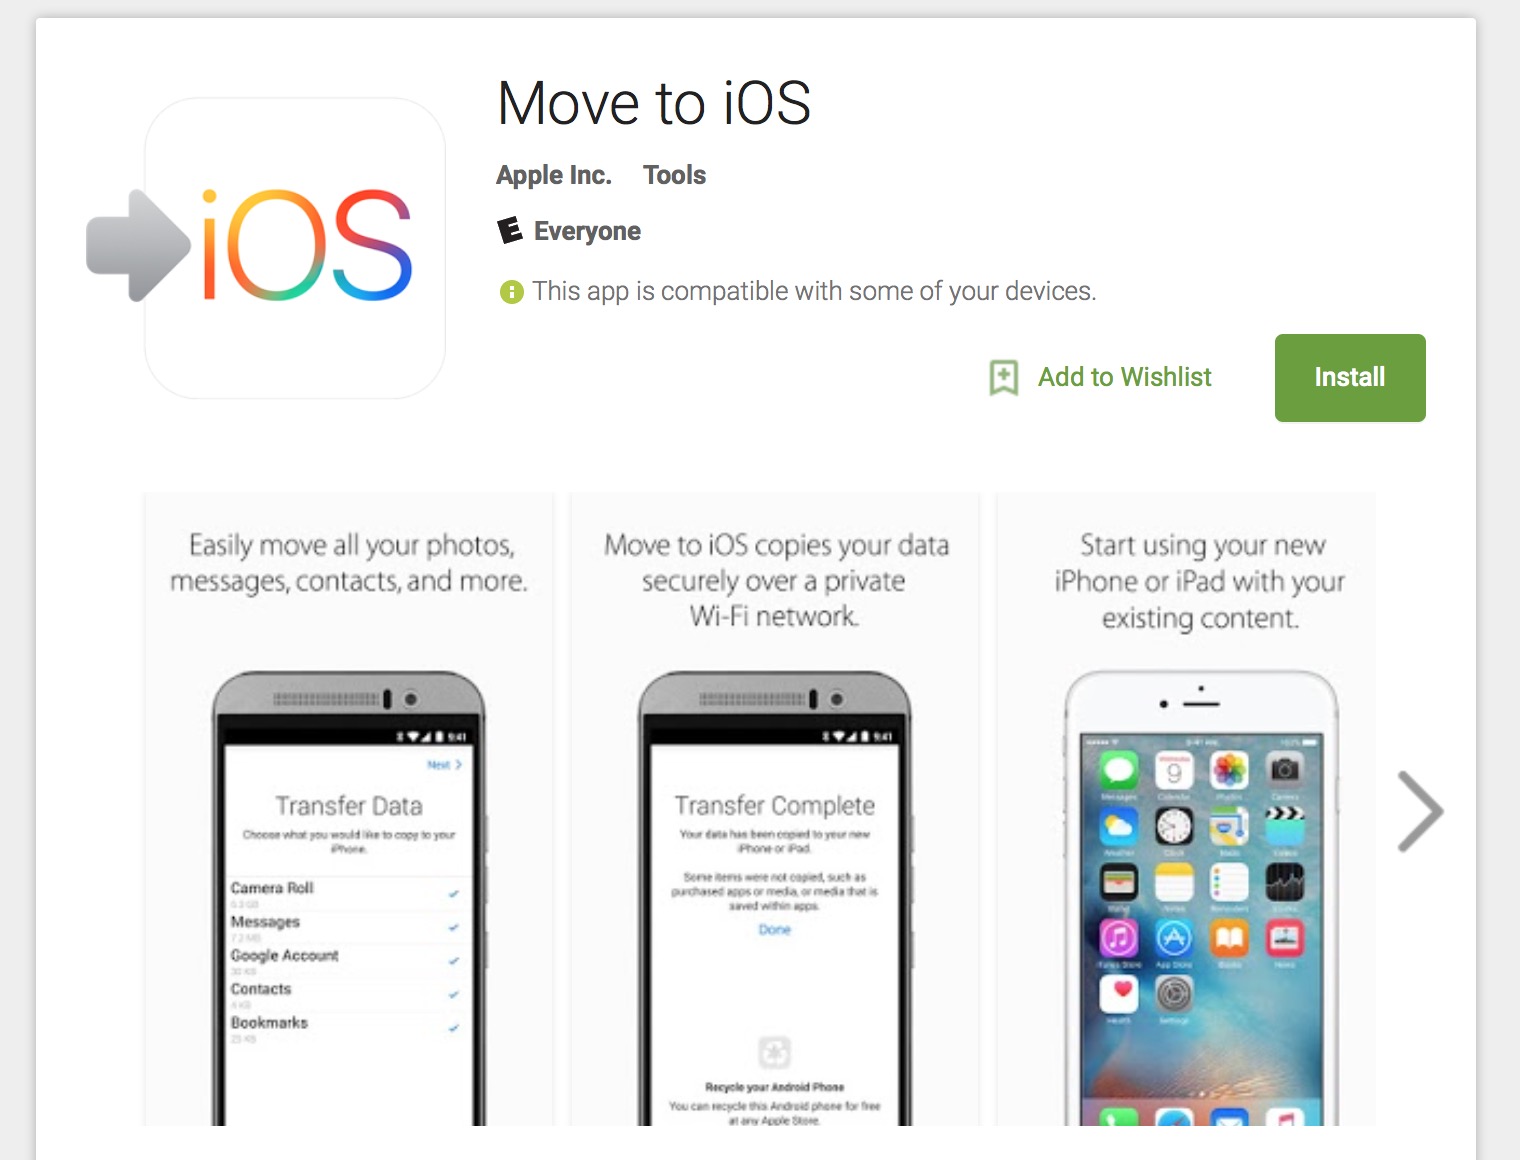
Task: Open the Transfer Complete screenshot
Action: (x=775, y=809)
